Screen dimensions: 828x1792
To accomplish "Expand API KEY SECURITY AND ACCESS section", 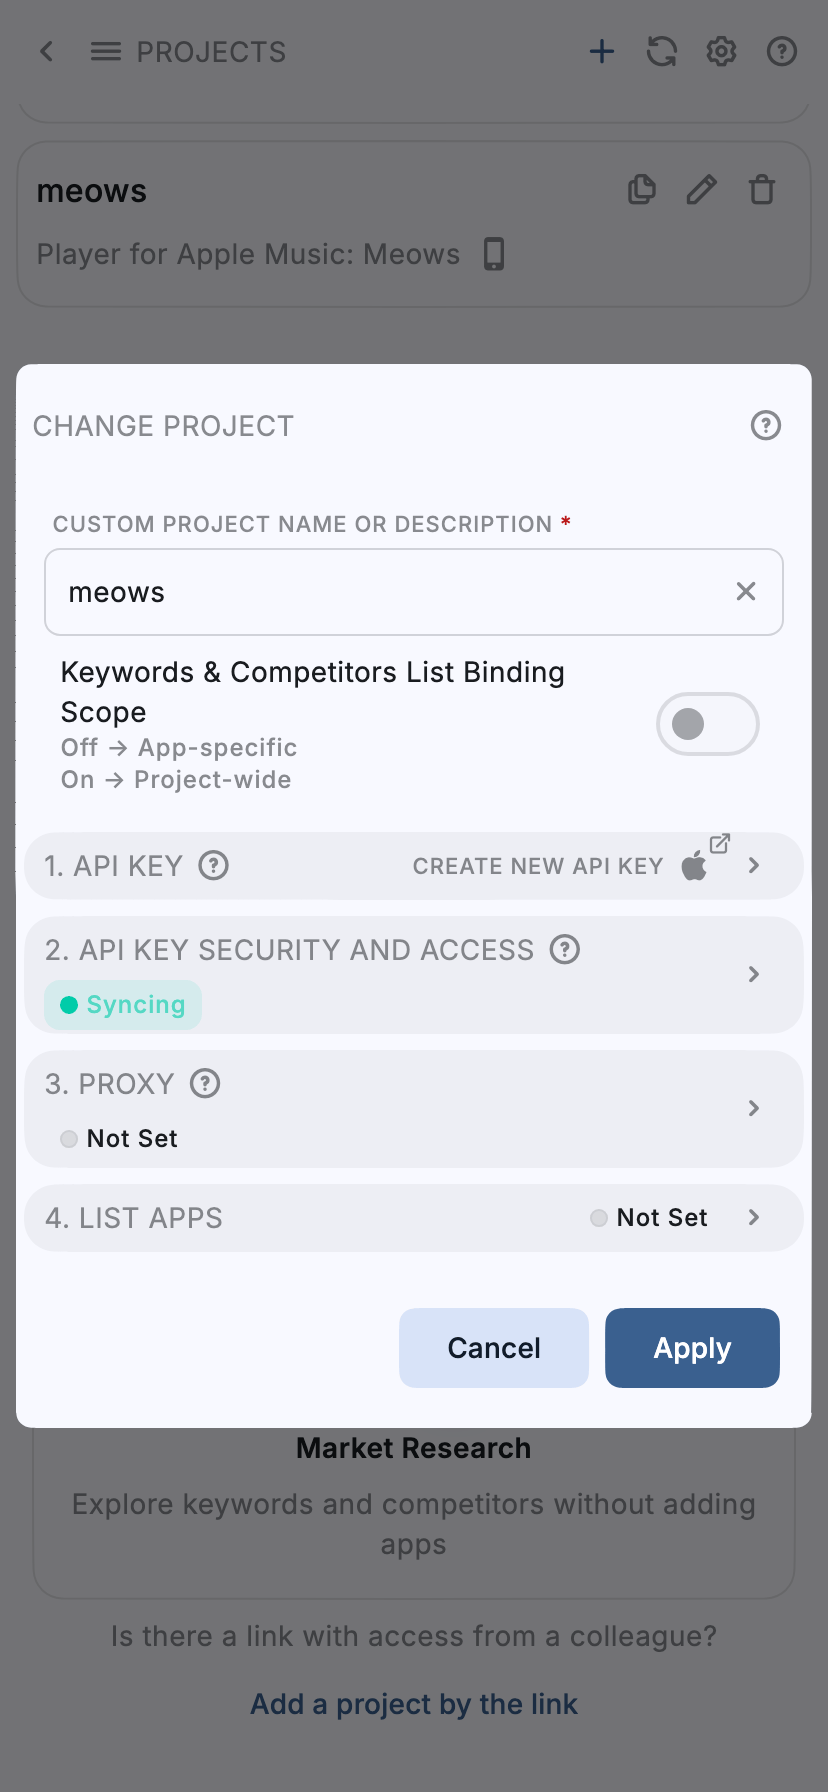I will tap(754, 974).
